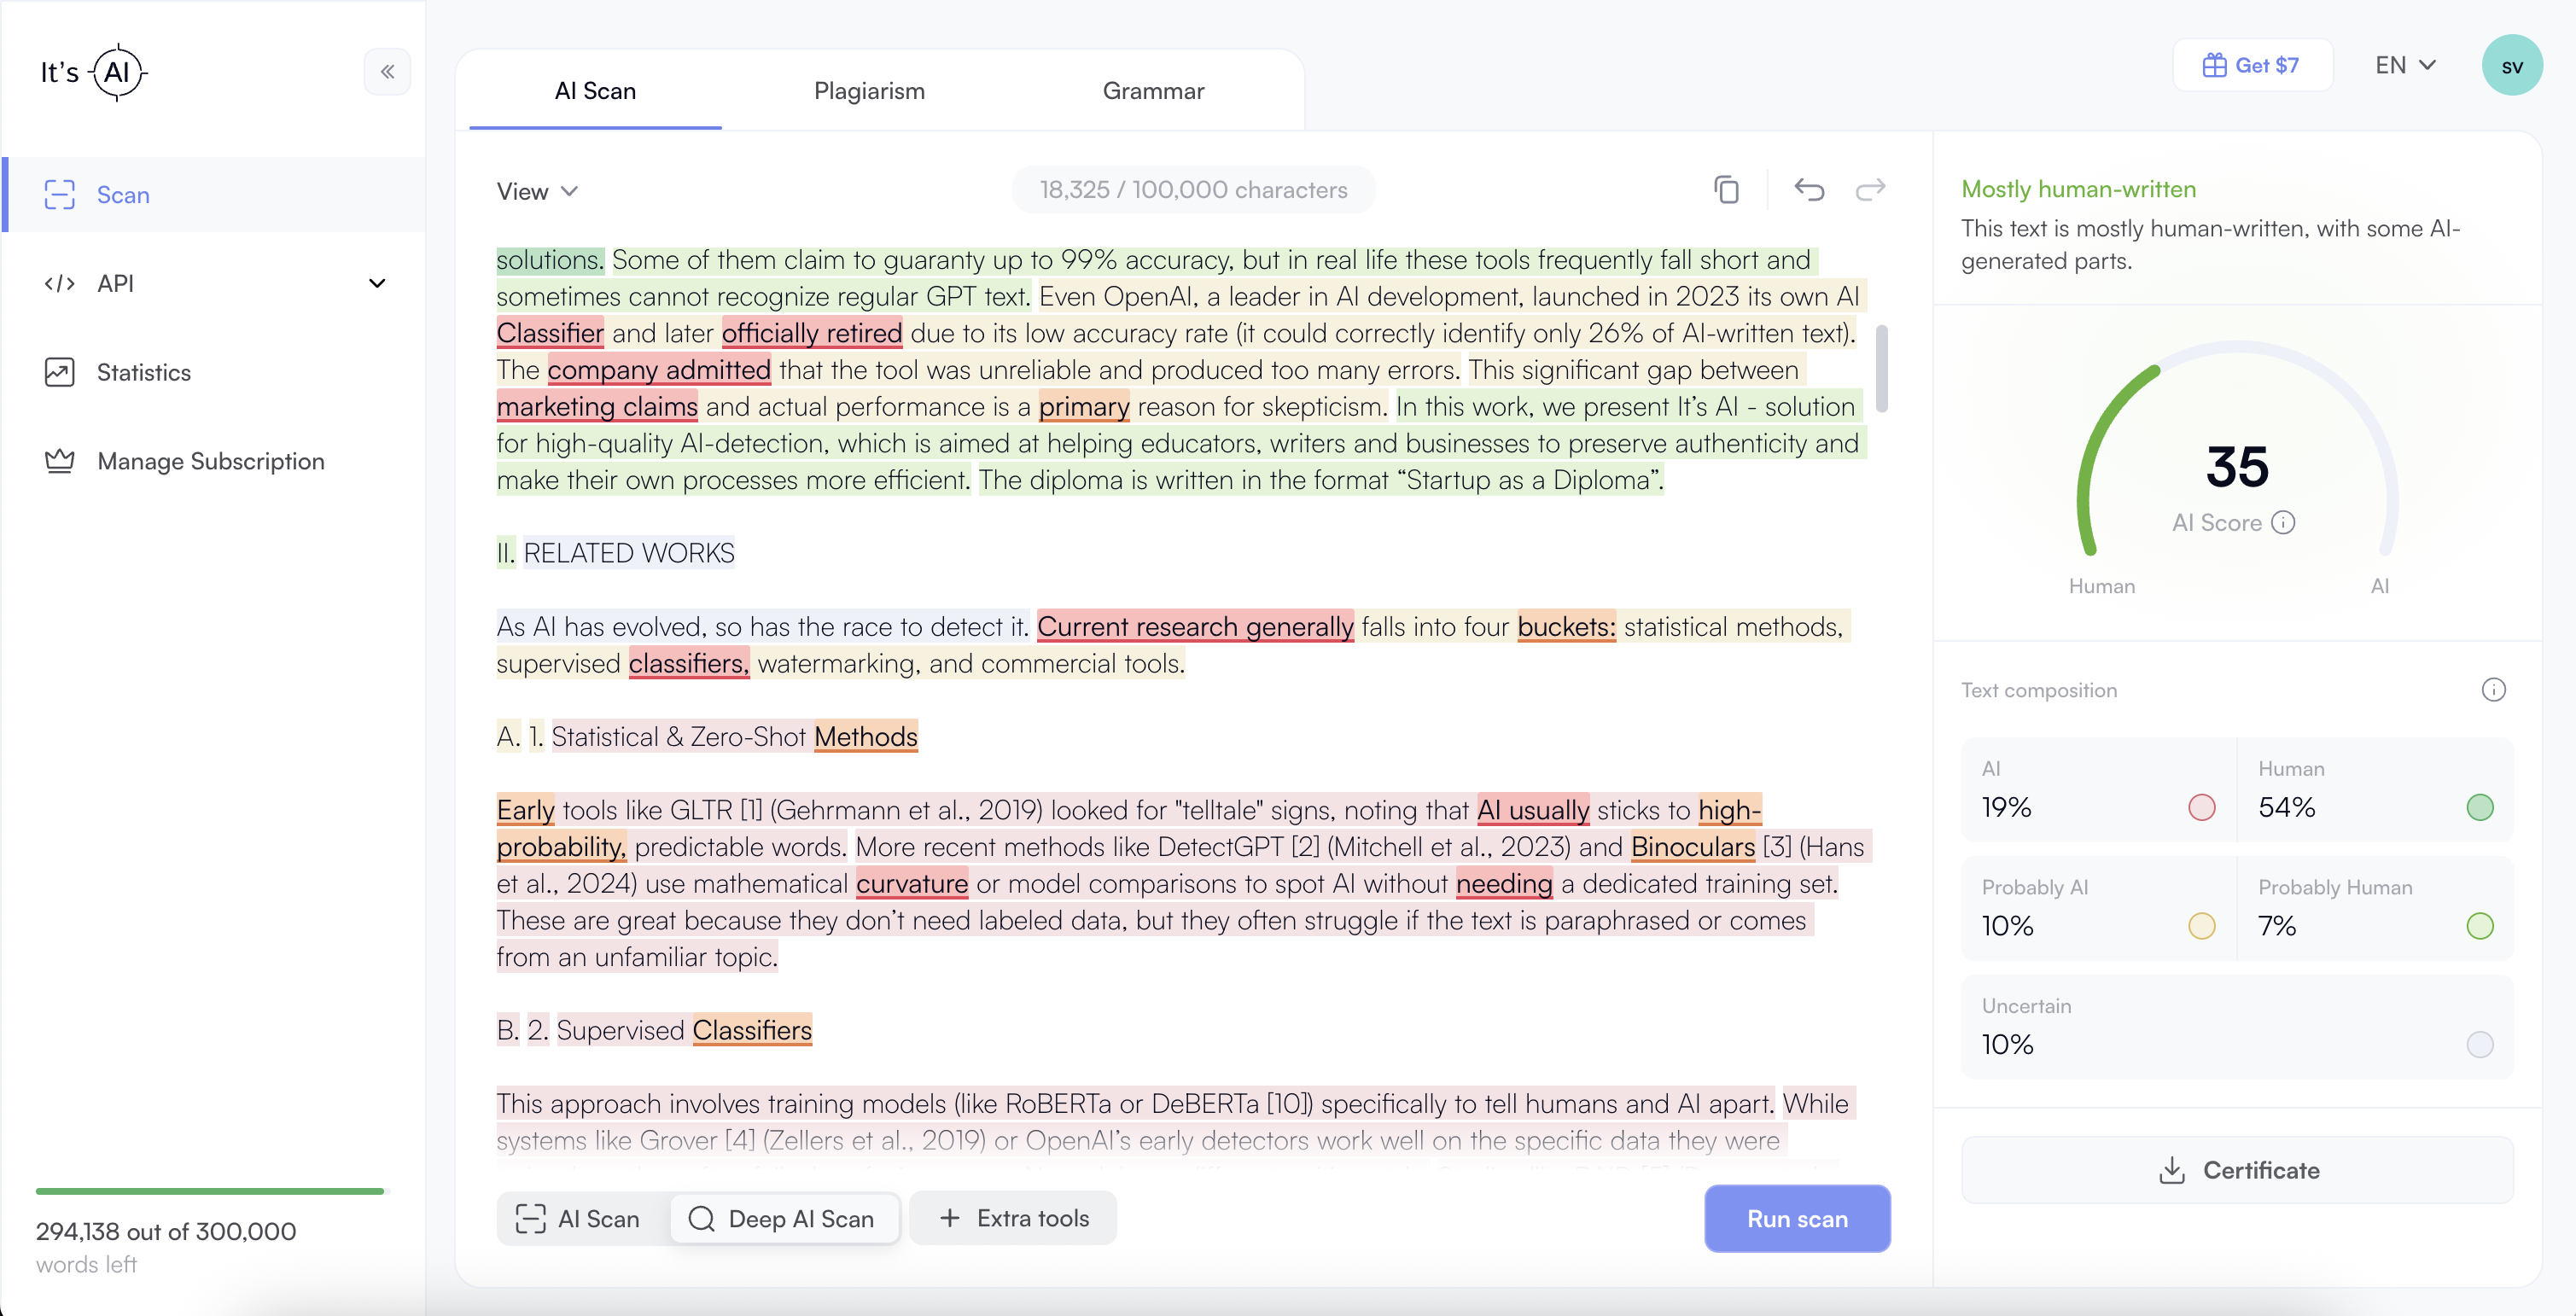
Task: Go to Manage Subscription
Action: 215,462
